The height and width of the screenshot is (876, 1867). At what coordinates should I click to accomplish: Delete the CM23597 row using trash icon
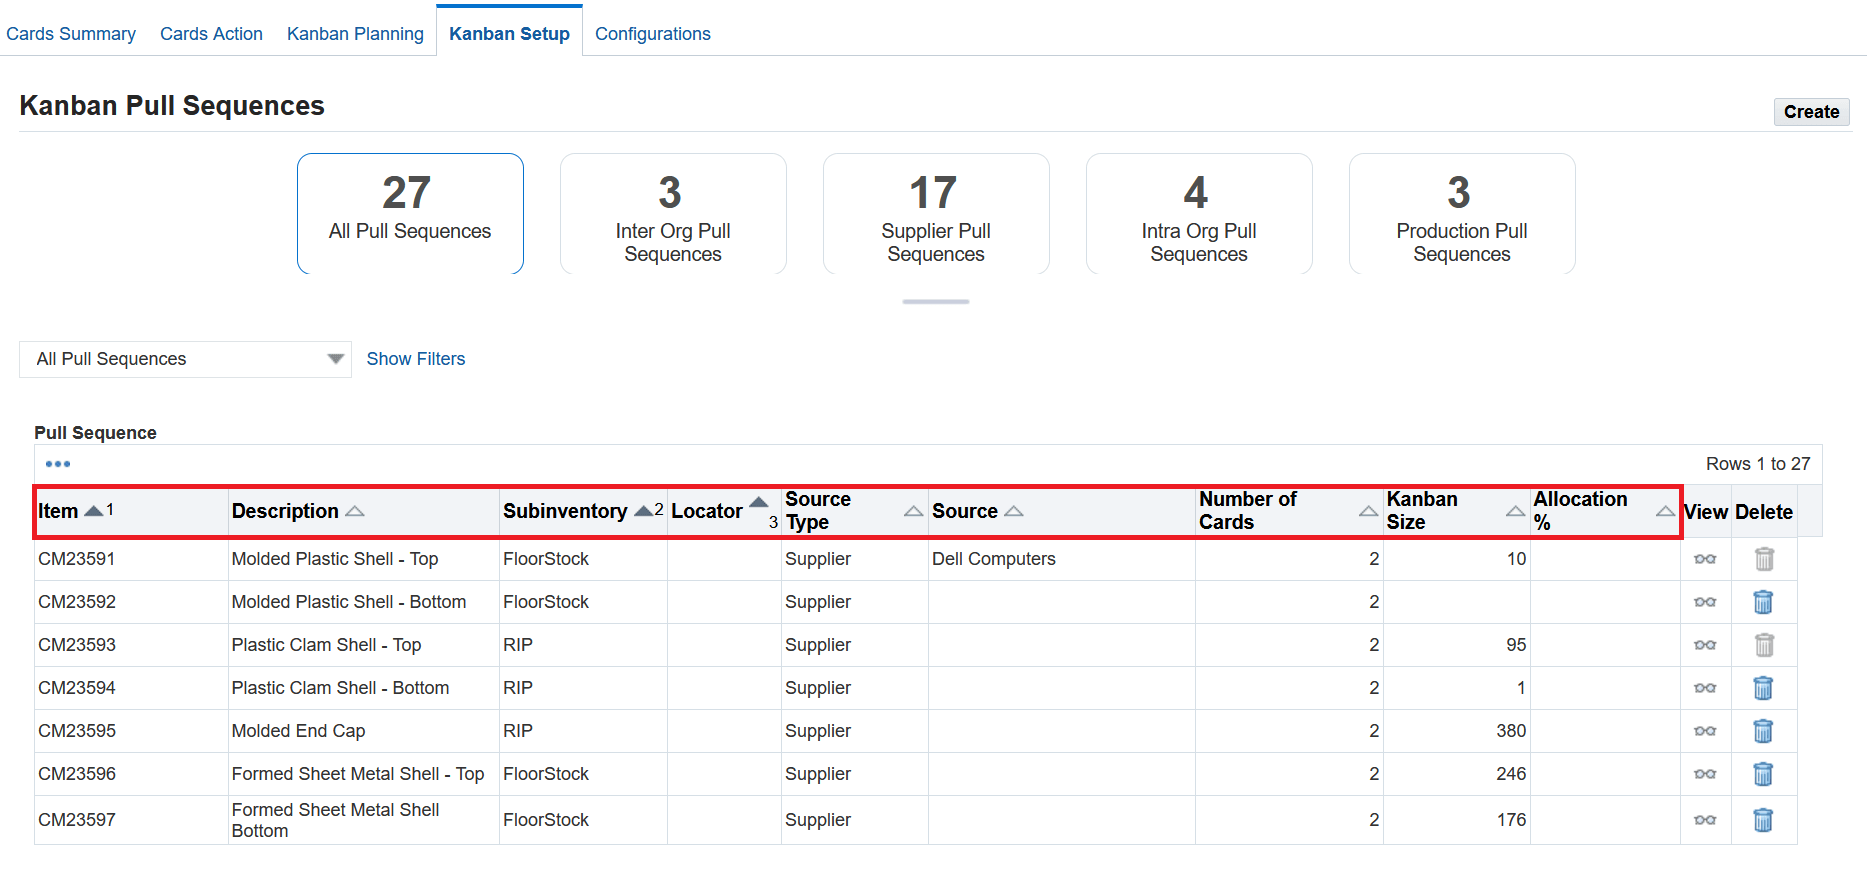1763,820
